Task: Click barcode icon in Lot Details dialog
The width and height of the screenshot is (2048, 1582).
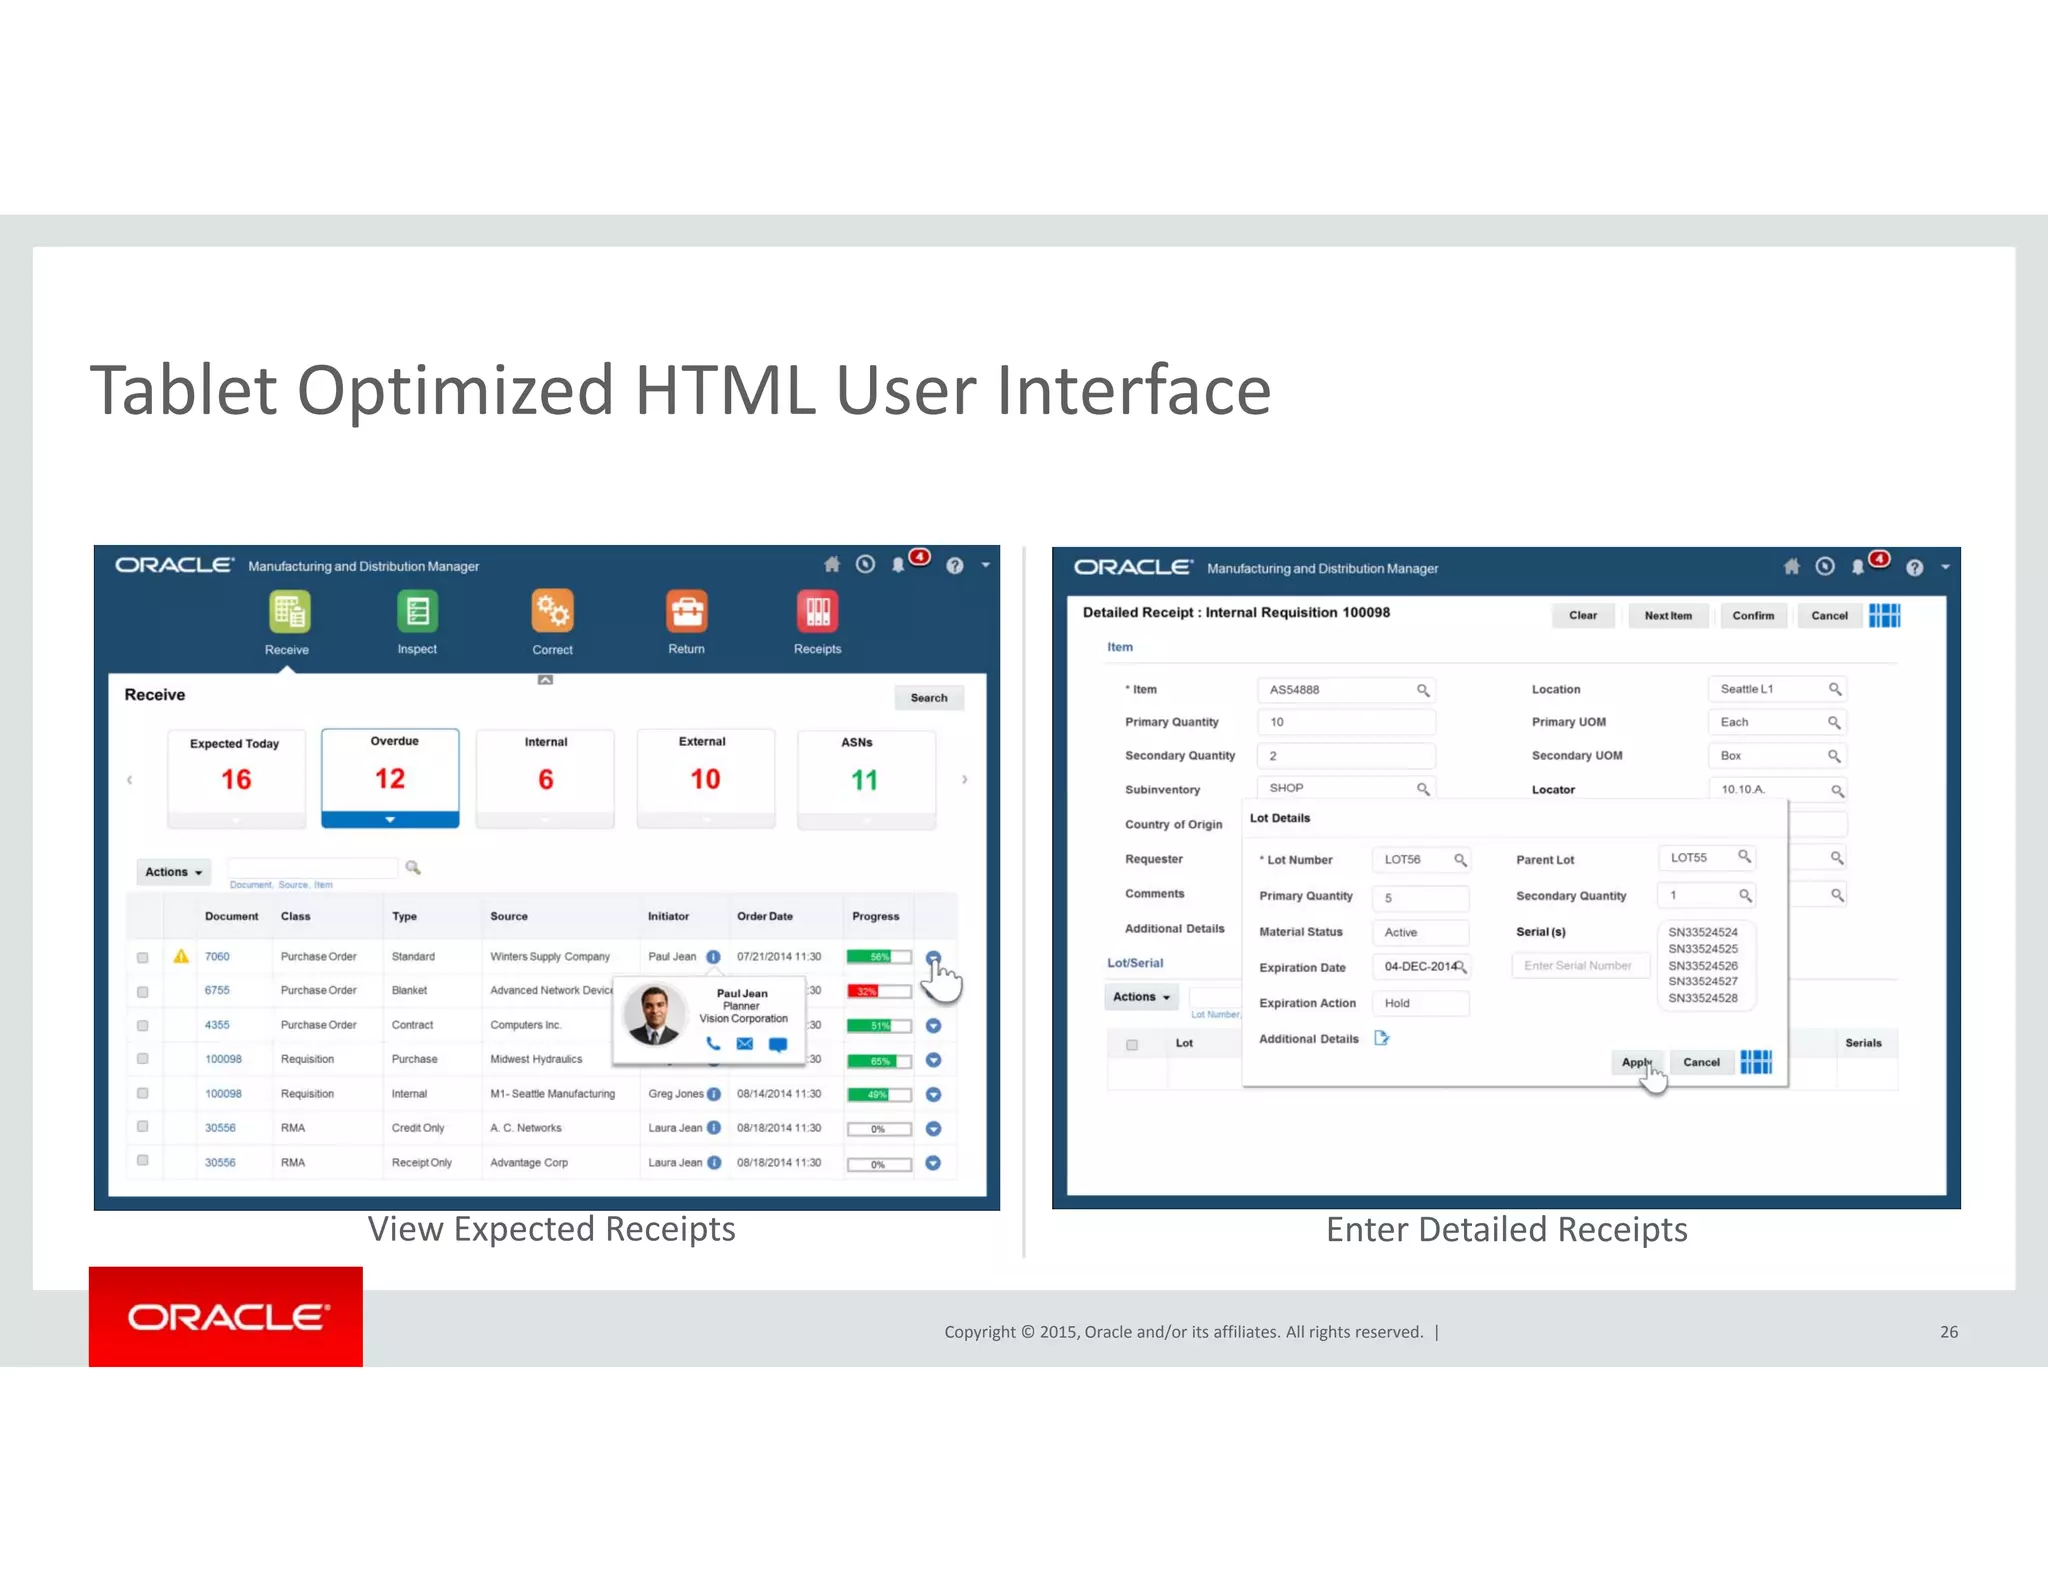Action: tap(1756, 1062)
